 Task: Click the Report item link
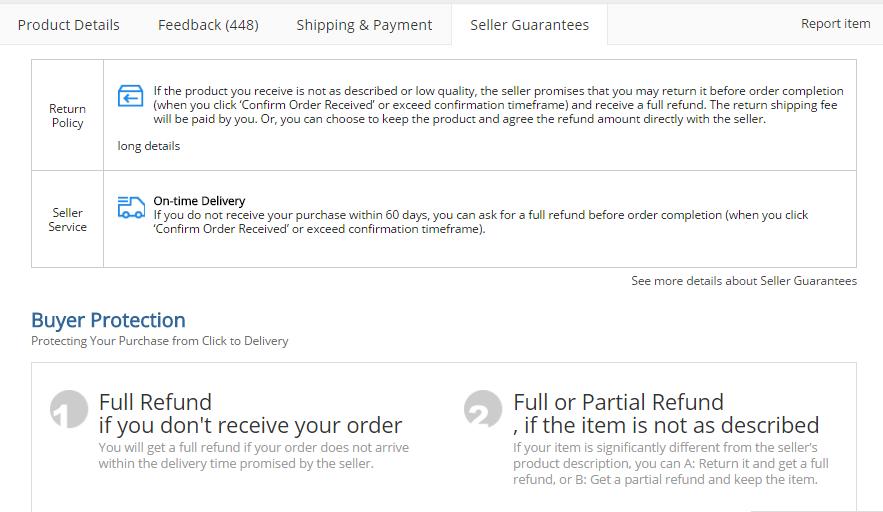836,24
